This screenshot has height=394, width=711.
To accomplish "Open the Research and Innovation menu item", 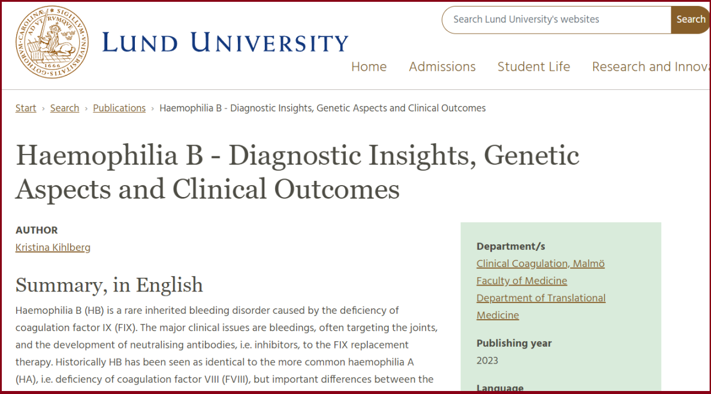I will [651, 67].
